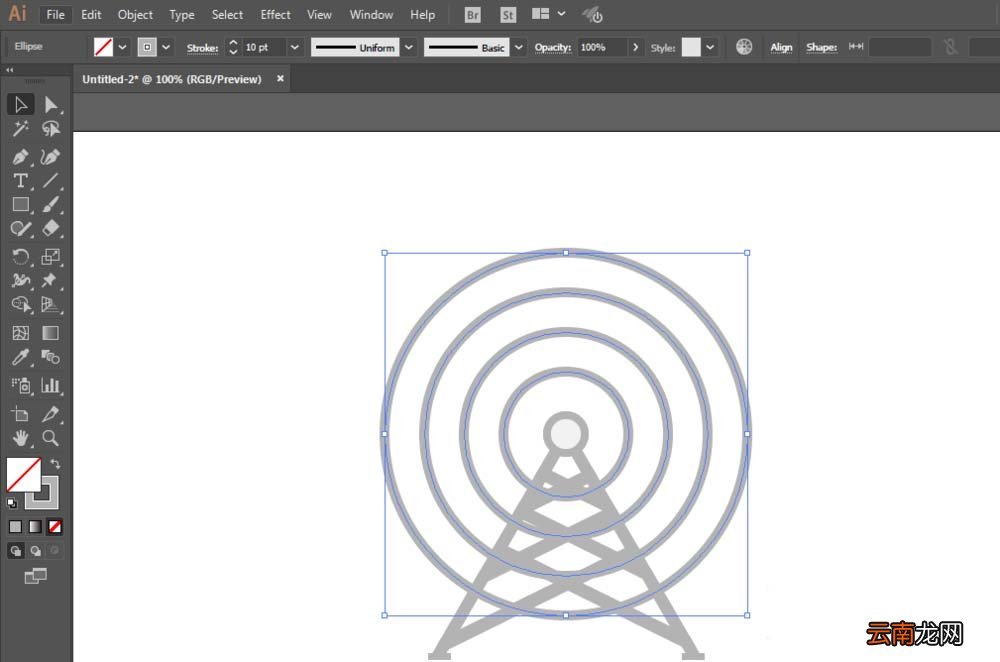1000x662 pixels.
Task: Choose the Paintbrush tool
Action: coord(50,205)
